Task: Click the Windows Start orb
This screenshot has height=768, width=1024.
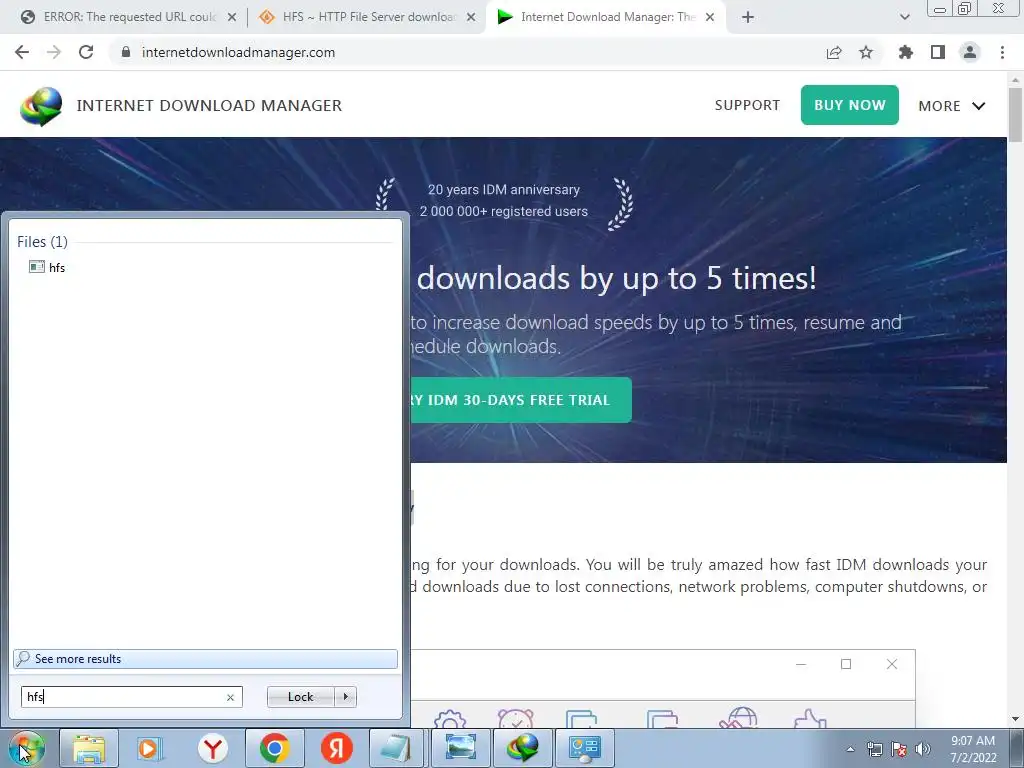Action: click(x=26, y=748)
